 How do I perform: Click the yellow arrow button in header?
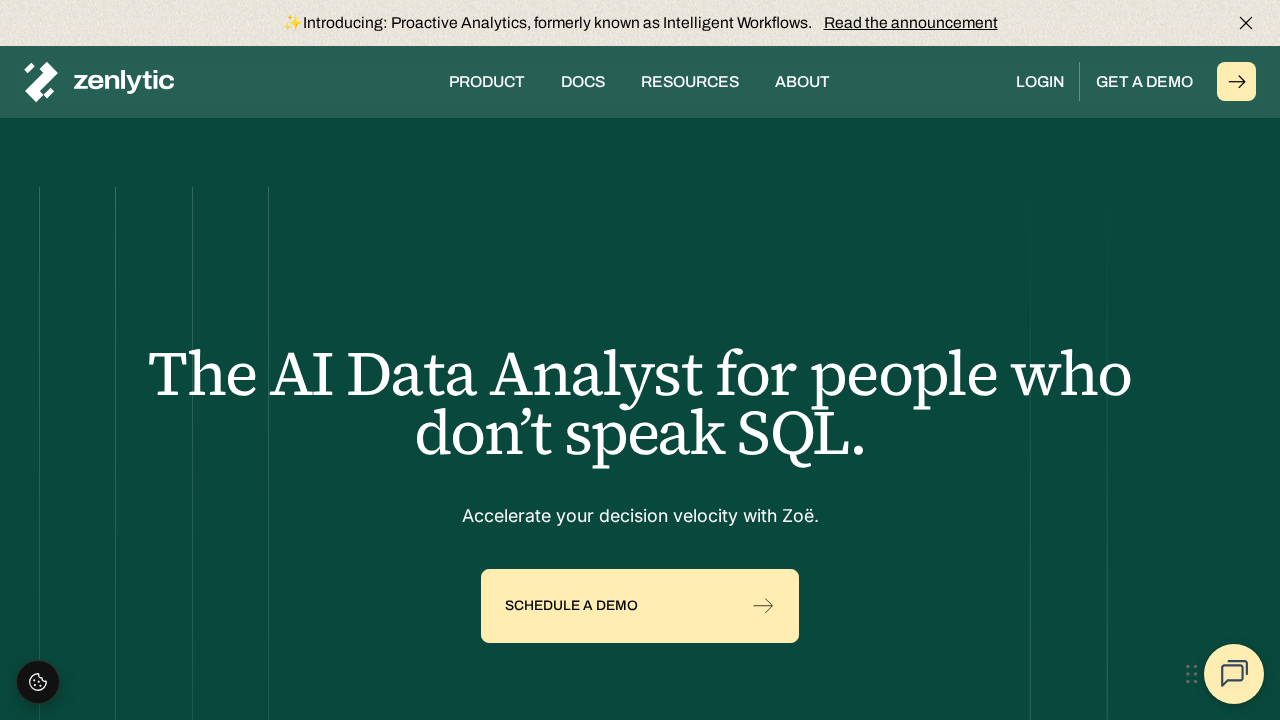[x=1236, y=82]
